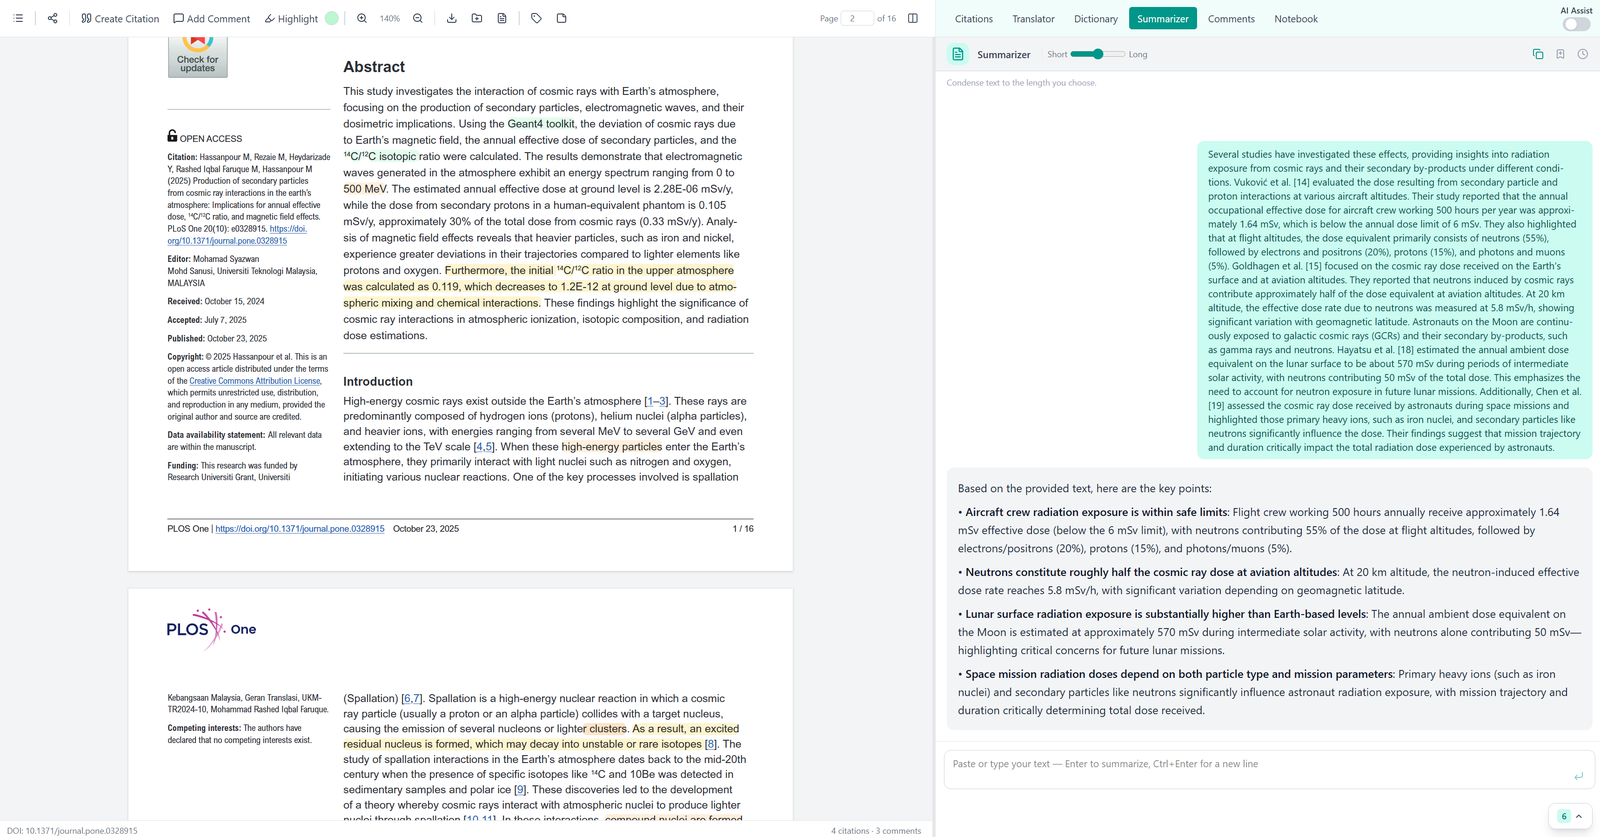Activate the Highlight tool
1600x837 pixels.
[291, 18]
